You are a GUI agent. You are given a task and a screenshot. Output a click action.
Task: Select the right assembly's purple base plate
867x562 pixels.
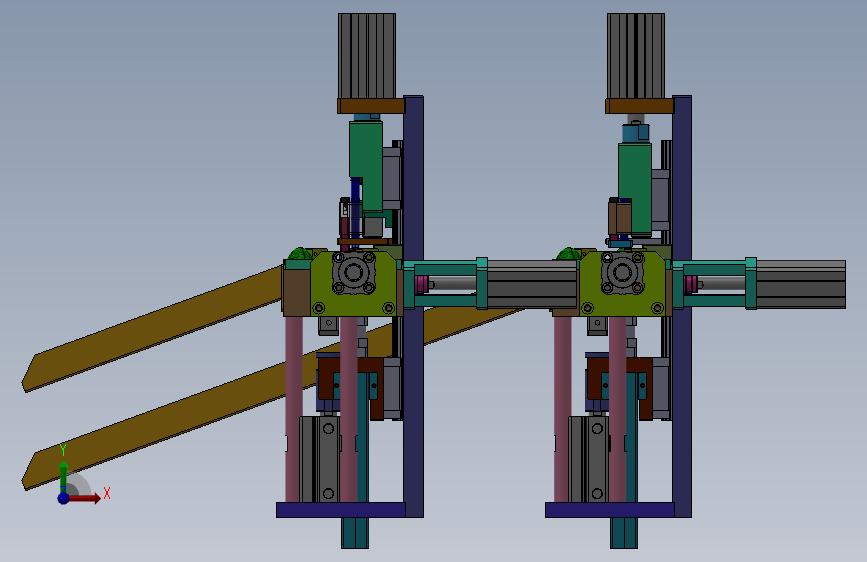tap(609, 510)
